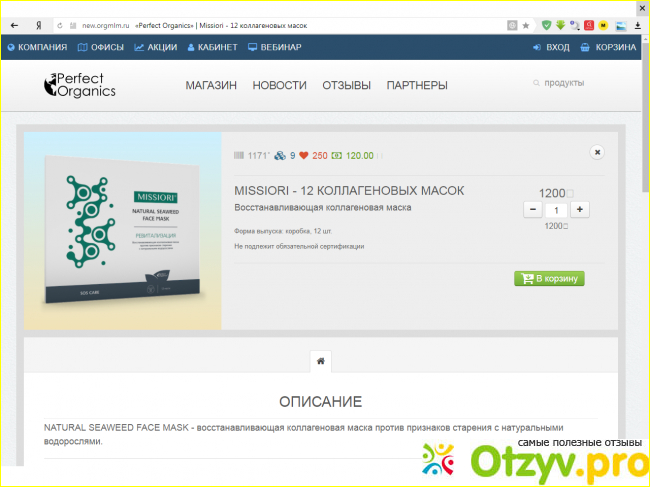Screen dimensions: 650x487
Task: Click the red heart likes icon
Action: [x=305, y=156]
